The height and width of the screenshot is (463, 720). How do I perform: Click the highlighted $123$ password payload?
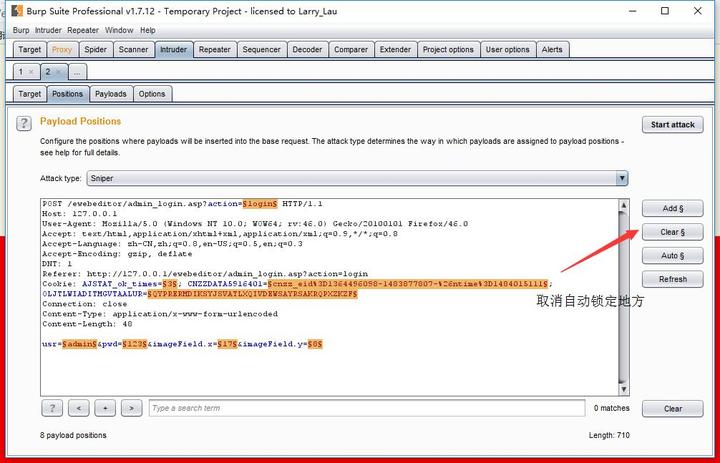[135, 344]
